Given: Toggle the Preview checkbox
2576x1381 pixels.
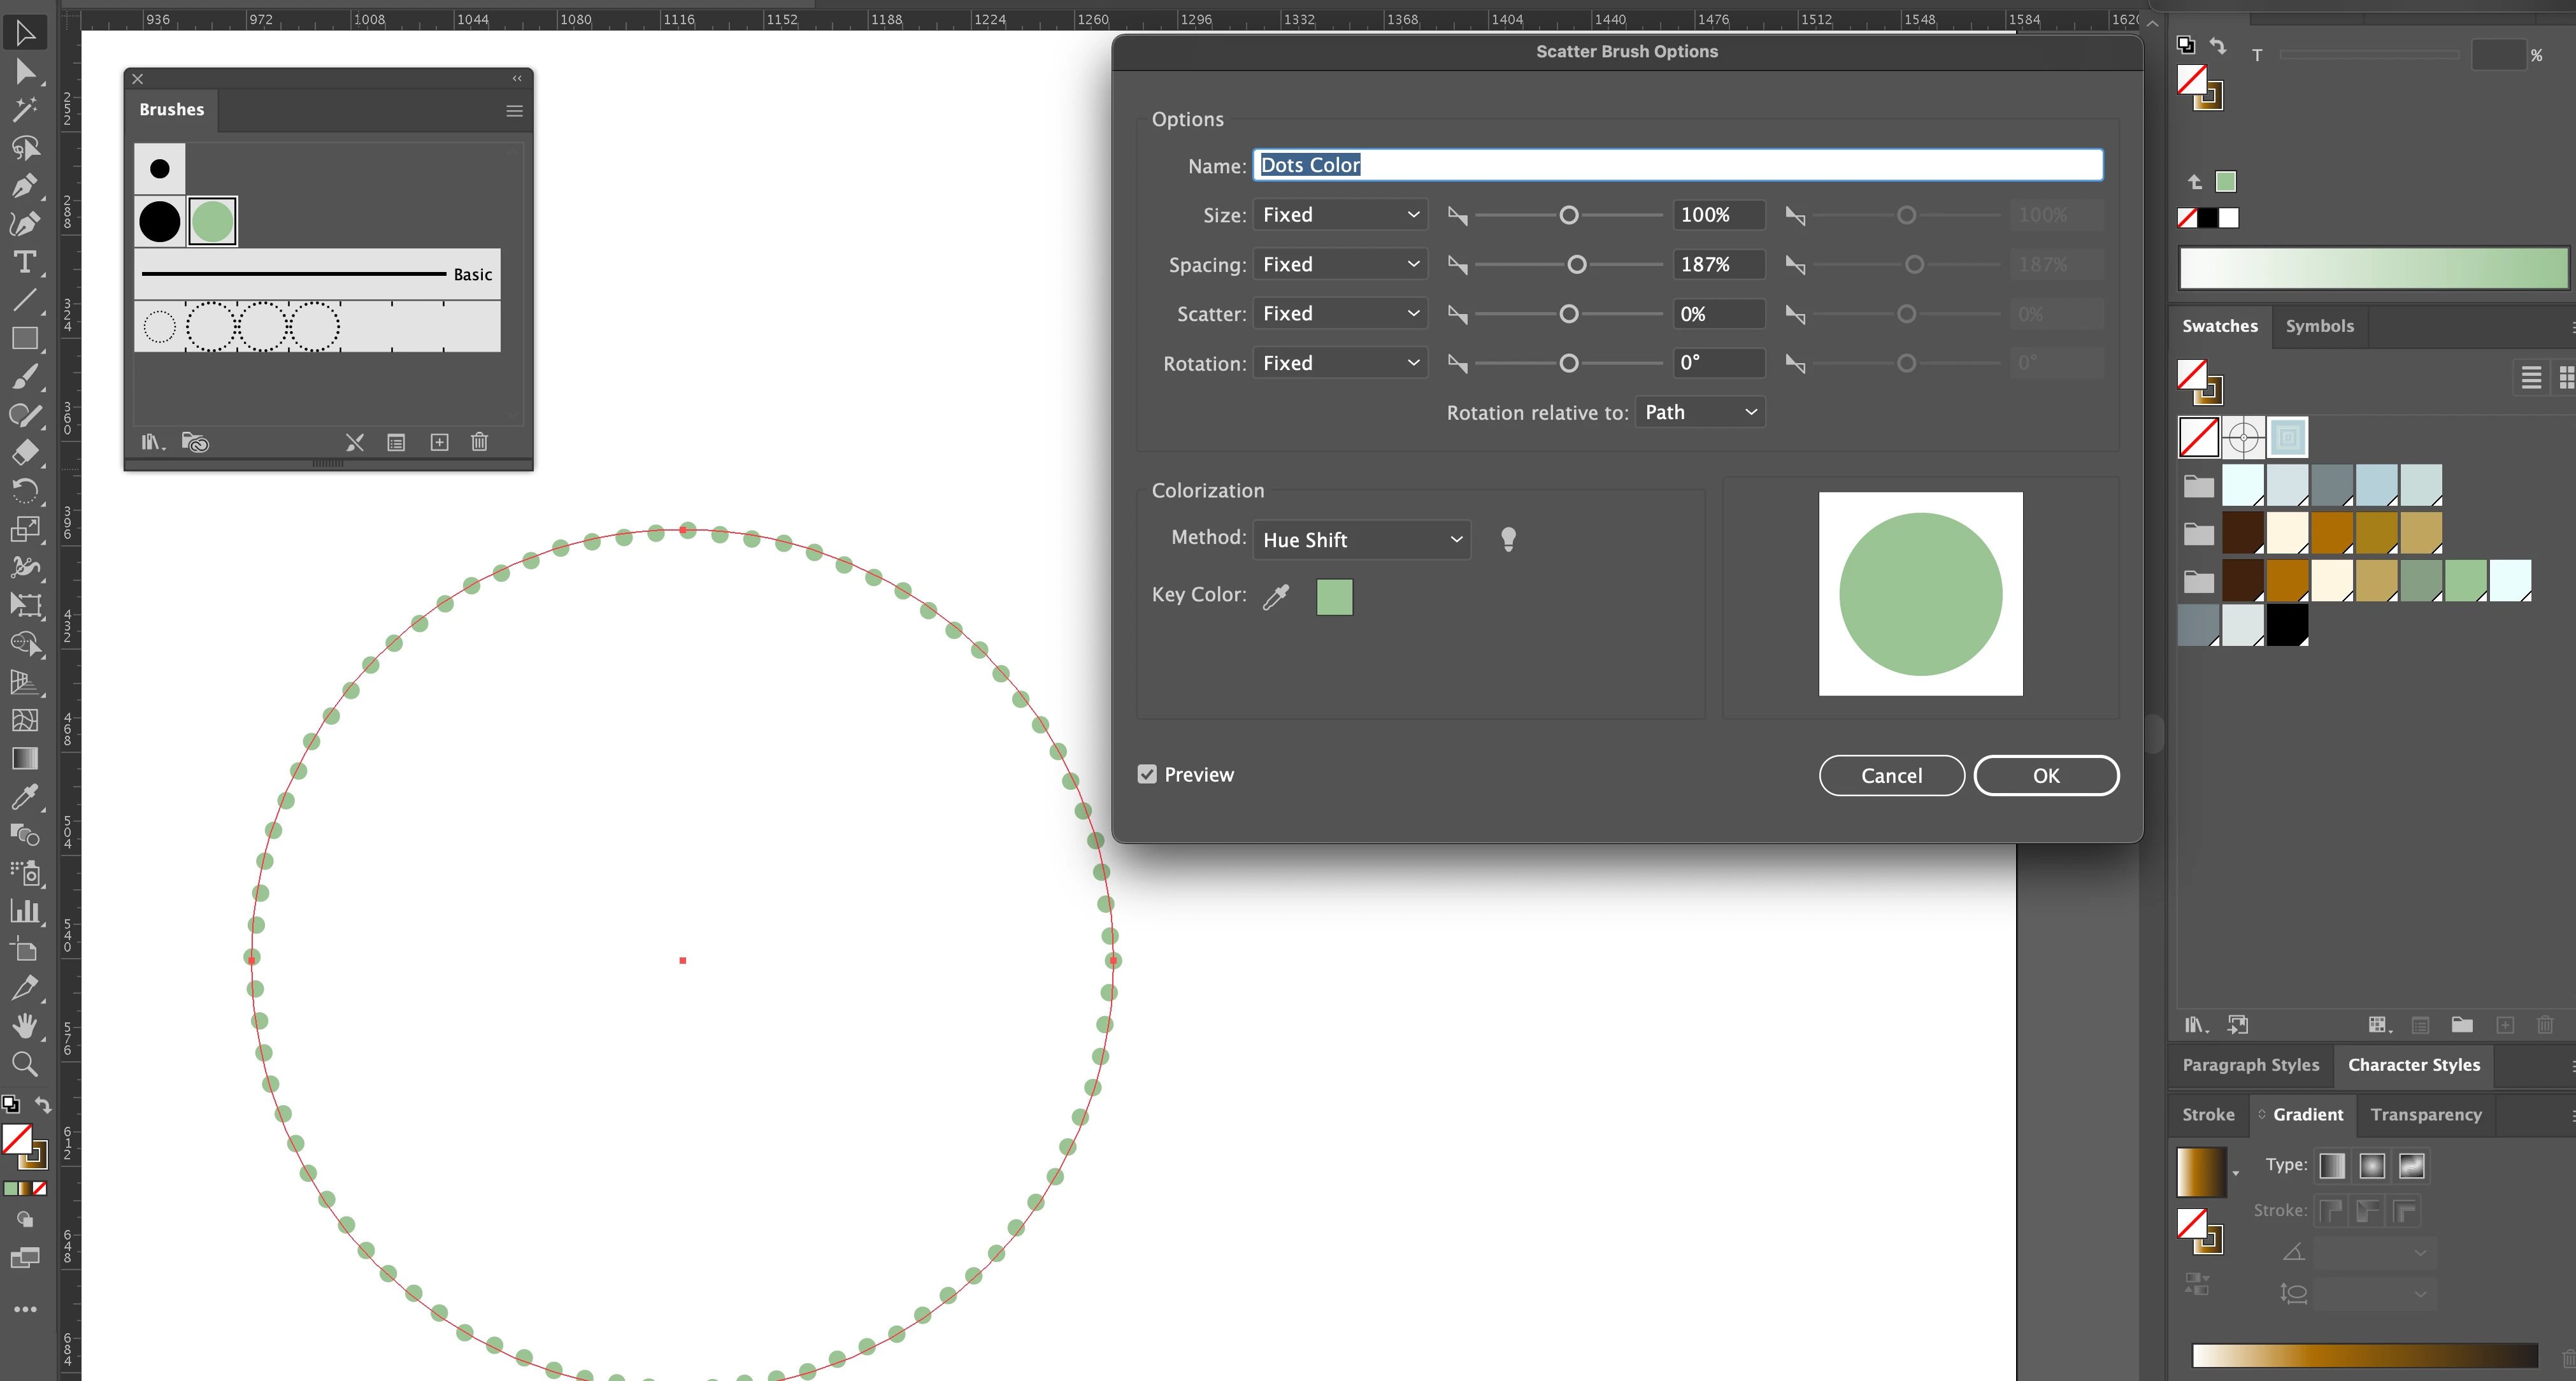Looking at the screenshot, I should click(x=1147, y=774).
